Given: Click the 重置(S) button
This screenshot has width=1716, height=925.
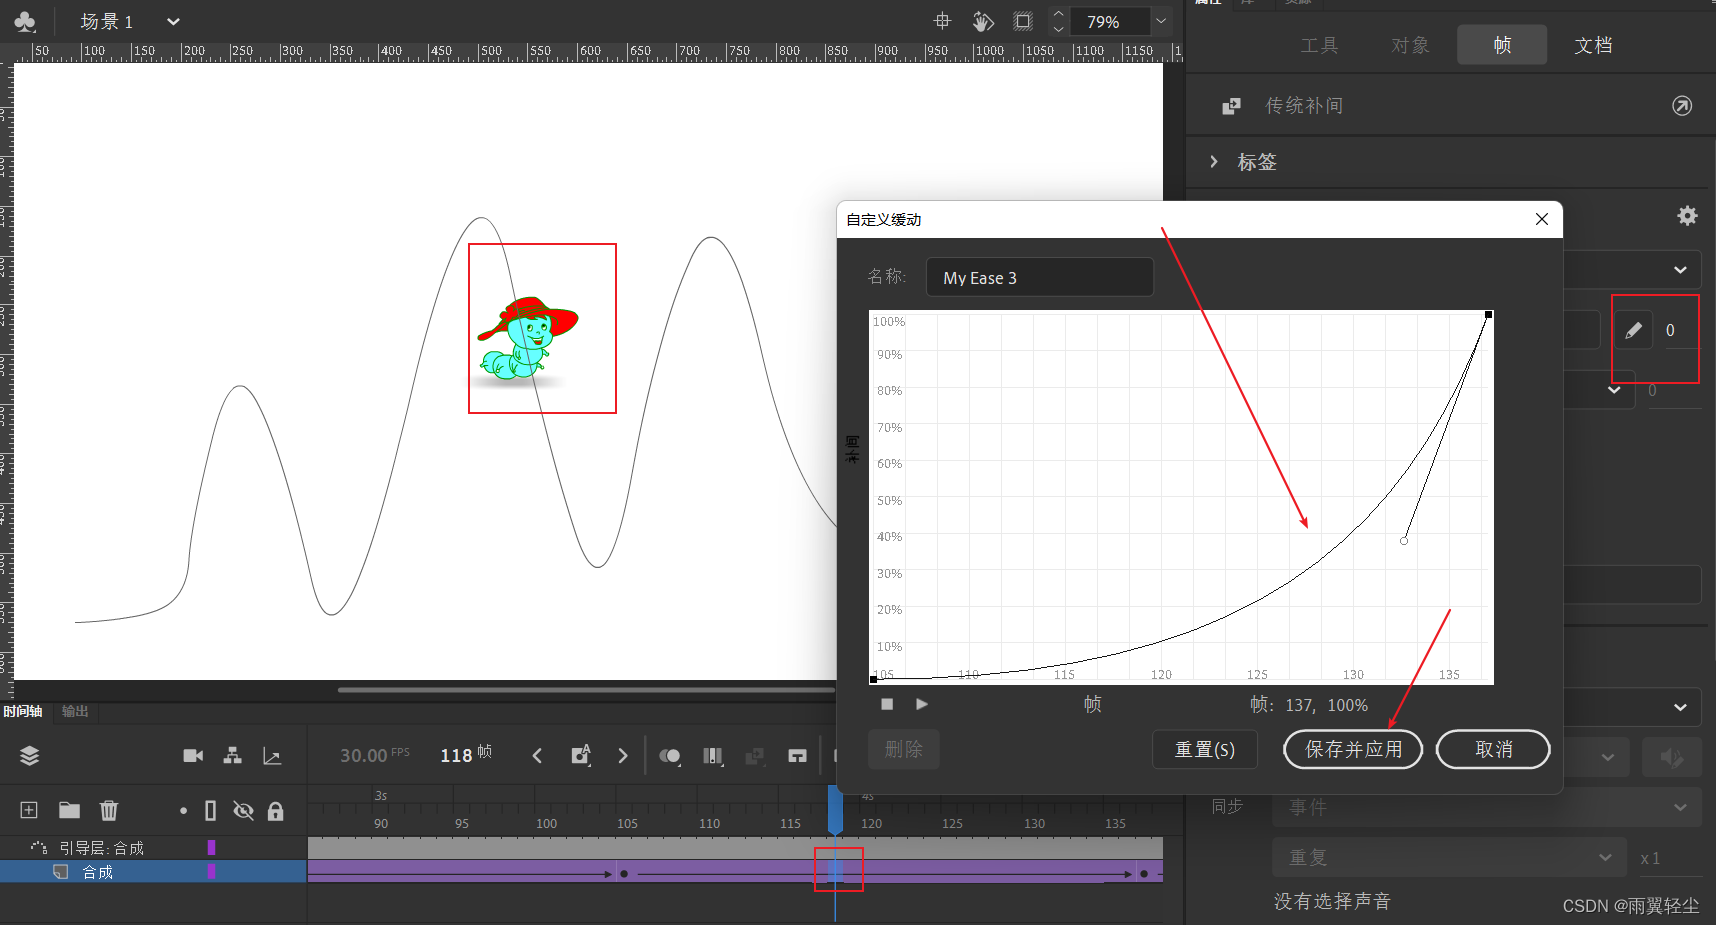Looking at the screenshot, I should [1205, 749].
